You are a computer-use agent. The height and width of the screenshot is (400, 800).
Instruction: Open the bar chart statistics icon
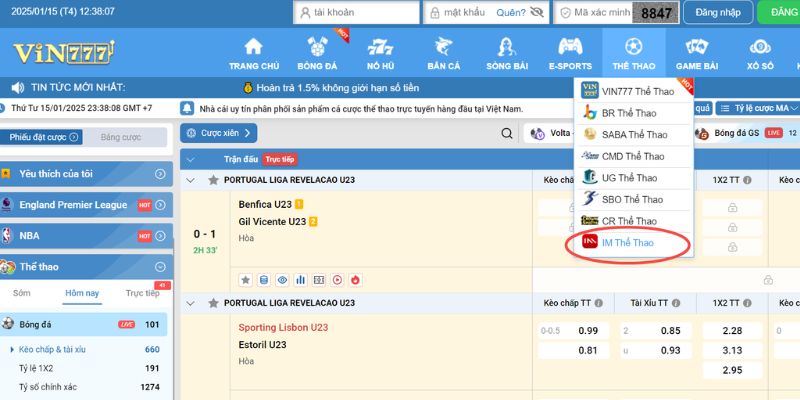[x=301, y=280]
